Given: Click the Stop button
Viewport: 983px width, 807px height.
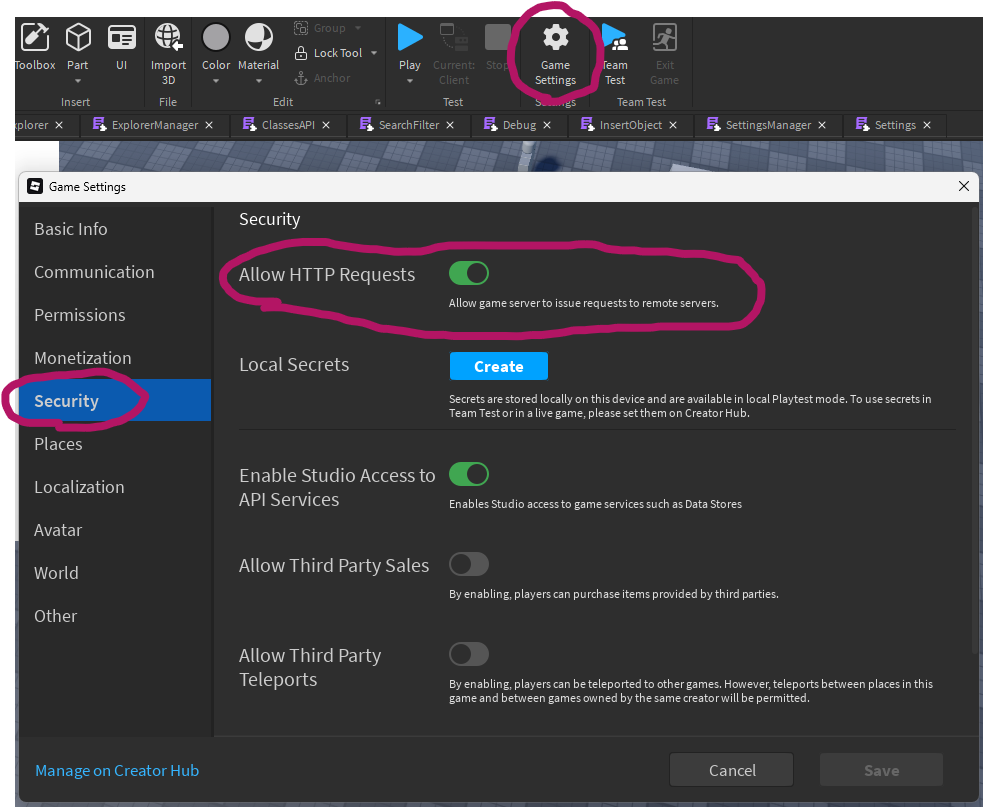Looking at the screenshot, I should (x=498, y=37).
